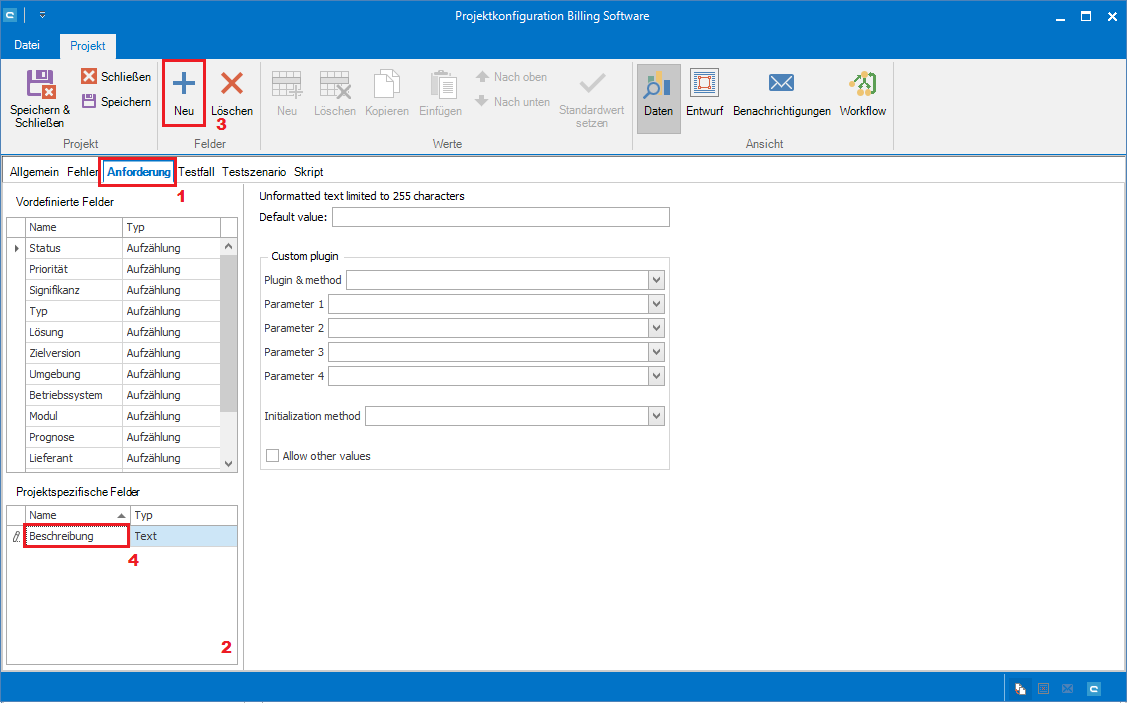The height and width of the screenshot is (703, 1127).
Task: Open the Parameter 1 dropdown
Action: point(657,304)
